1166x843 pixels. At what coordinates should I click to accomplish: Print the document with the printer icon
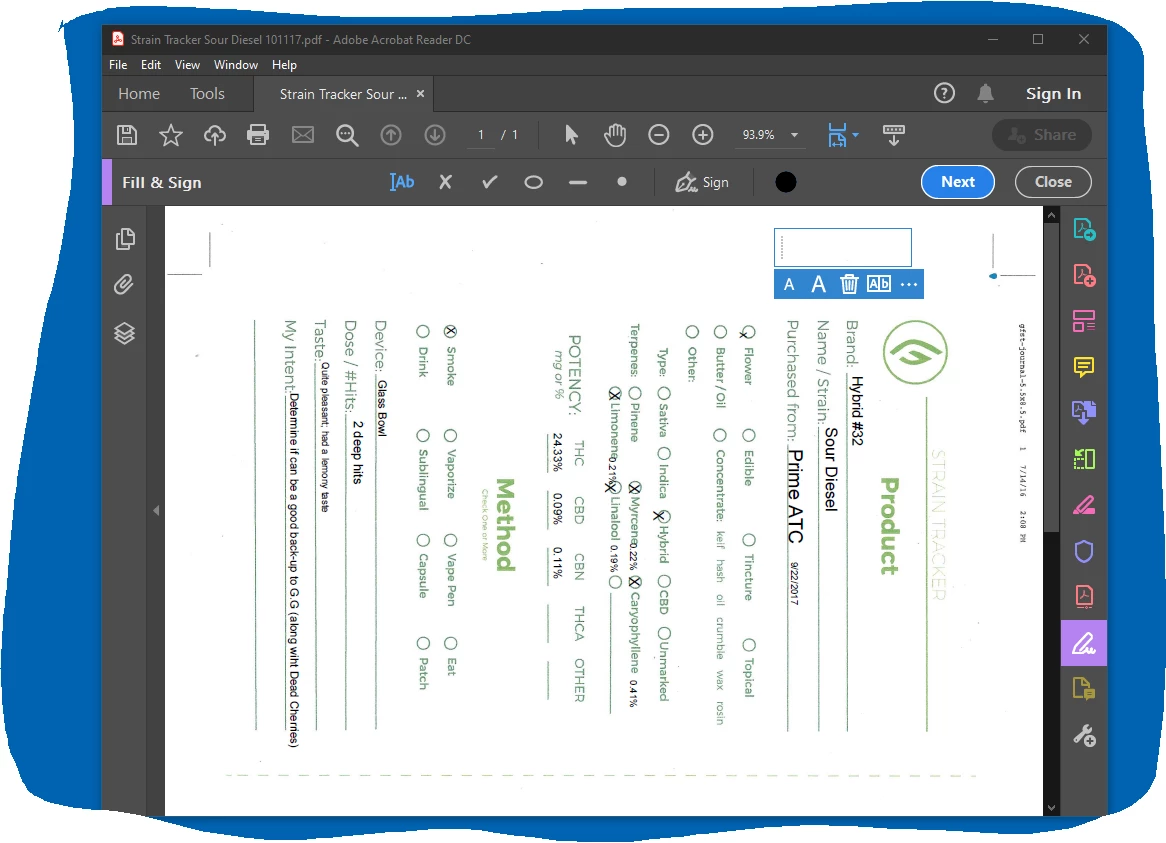(258, 135)
